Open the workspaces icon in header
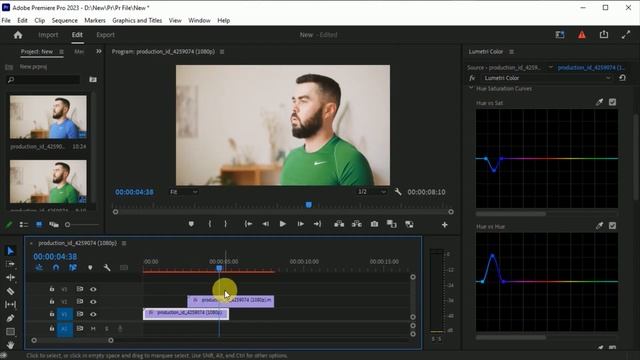640x360 pixels. (560, 35)
